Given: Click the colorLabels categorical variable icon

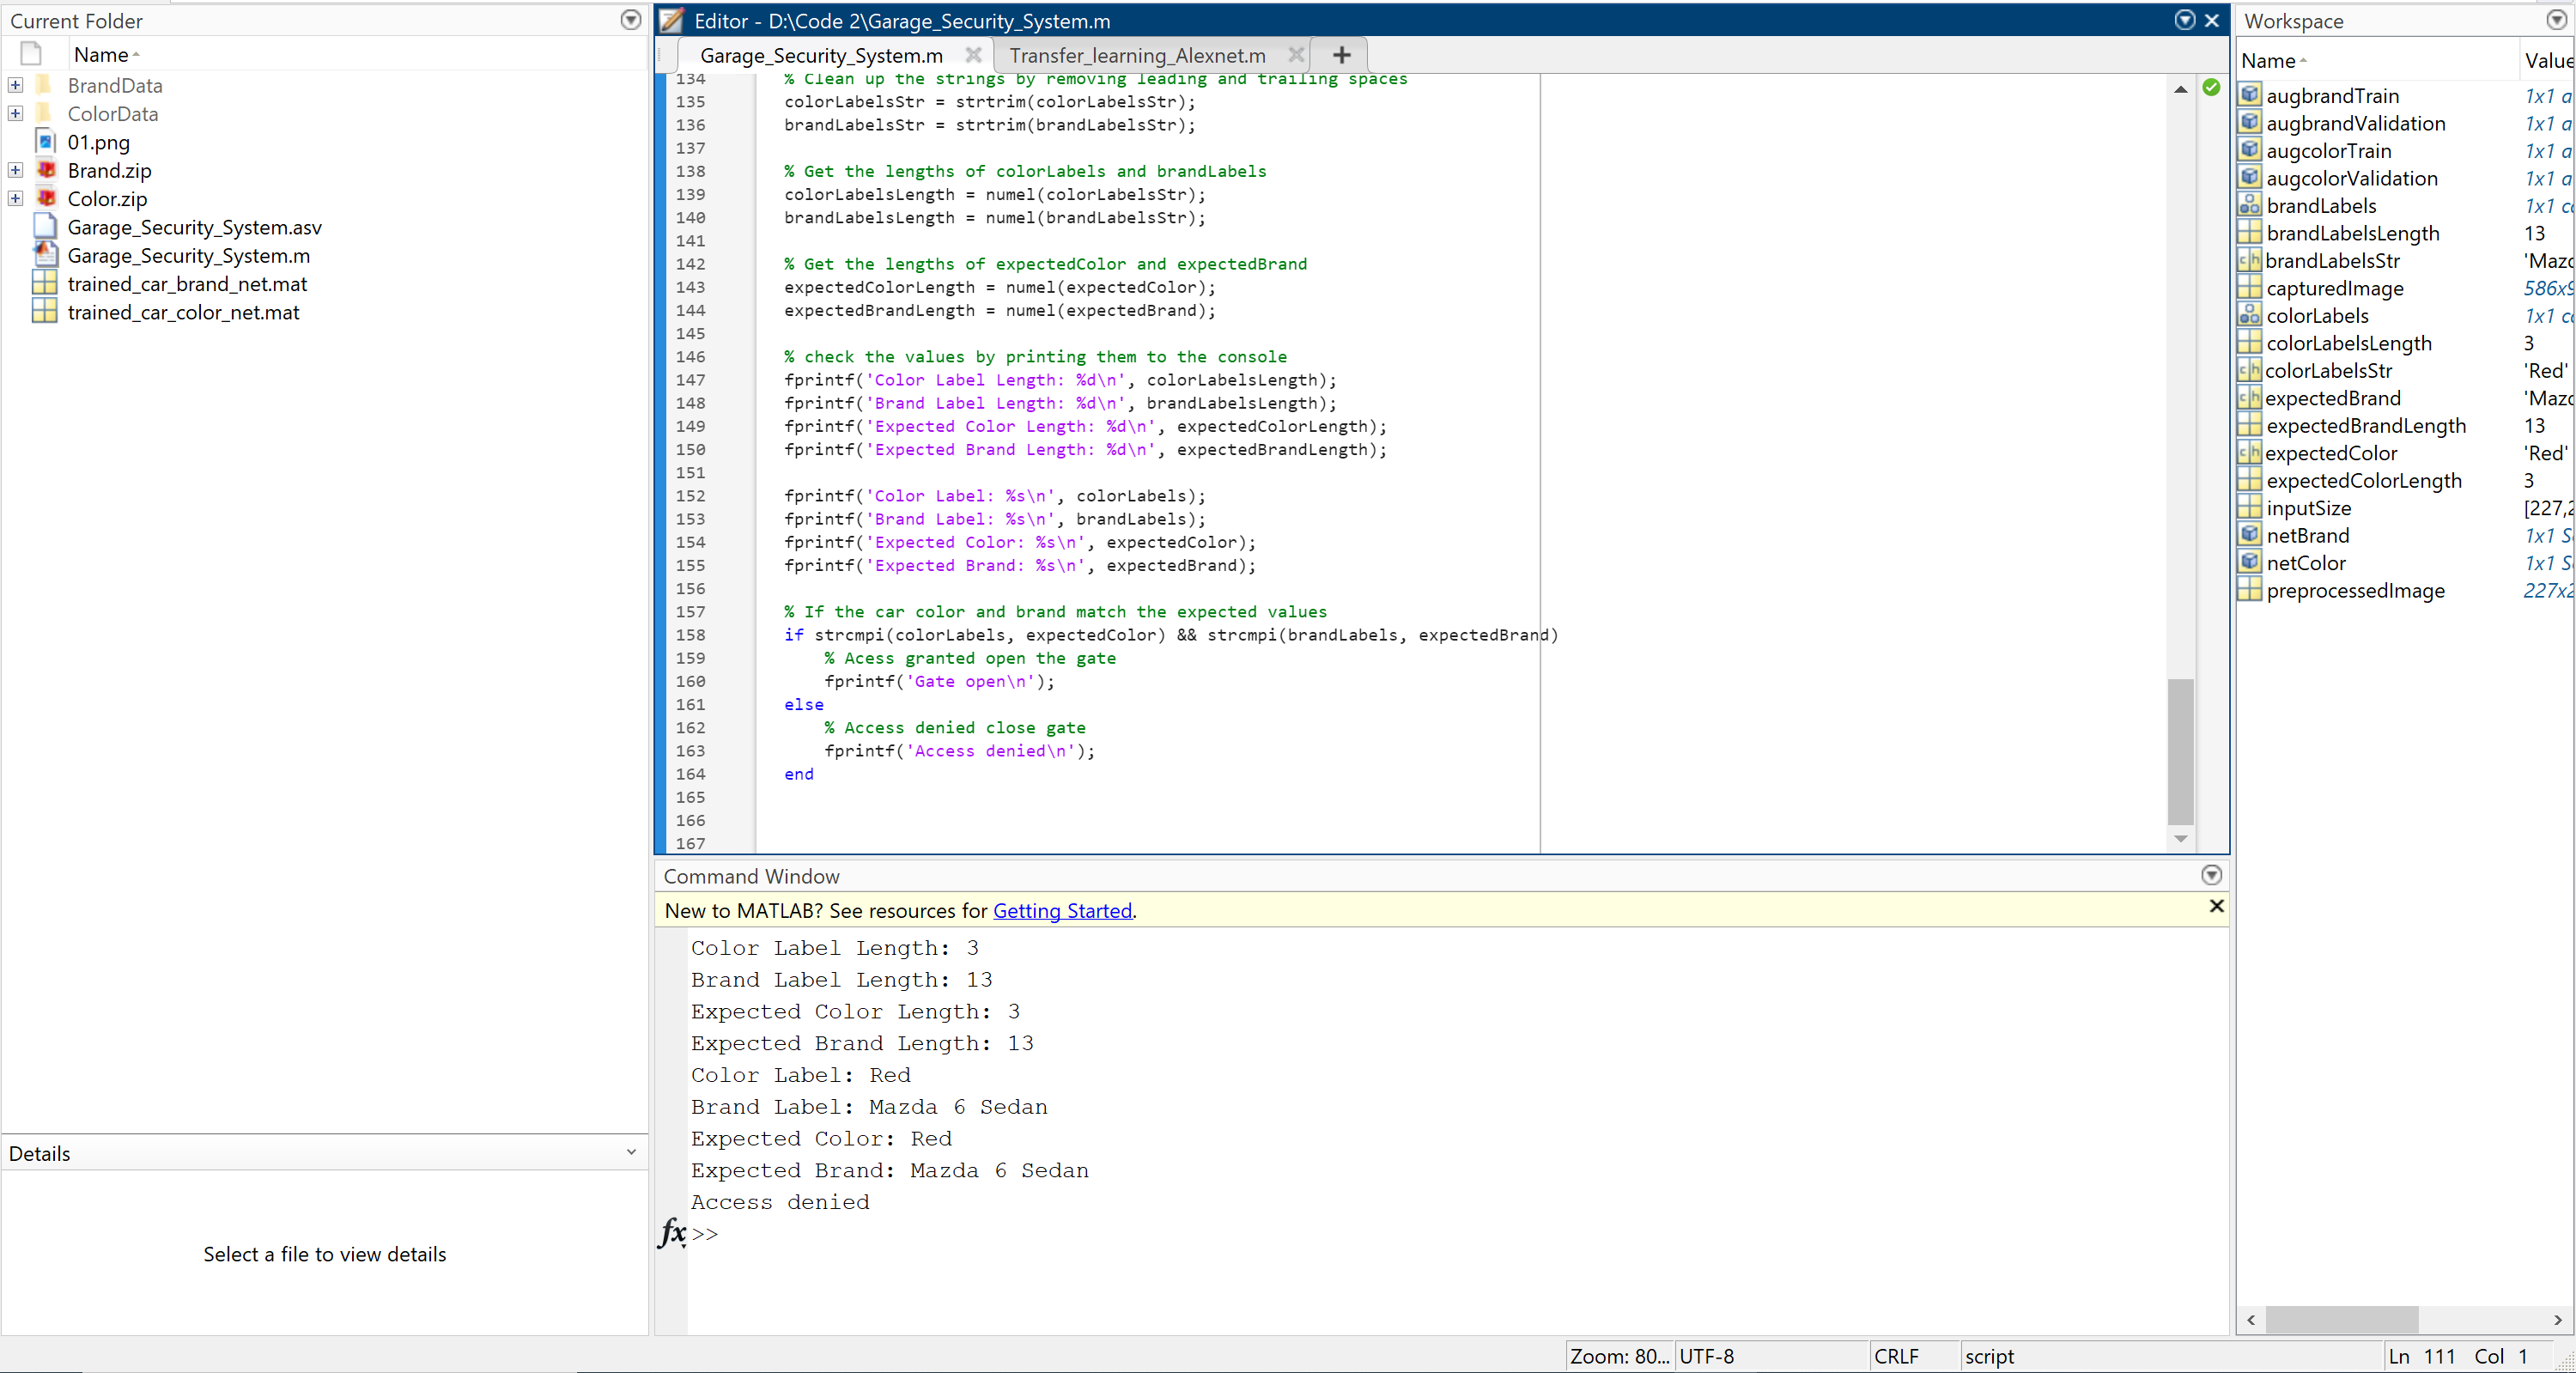Looking at the screenshot, I should click(2249, 315).
